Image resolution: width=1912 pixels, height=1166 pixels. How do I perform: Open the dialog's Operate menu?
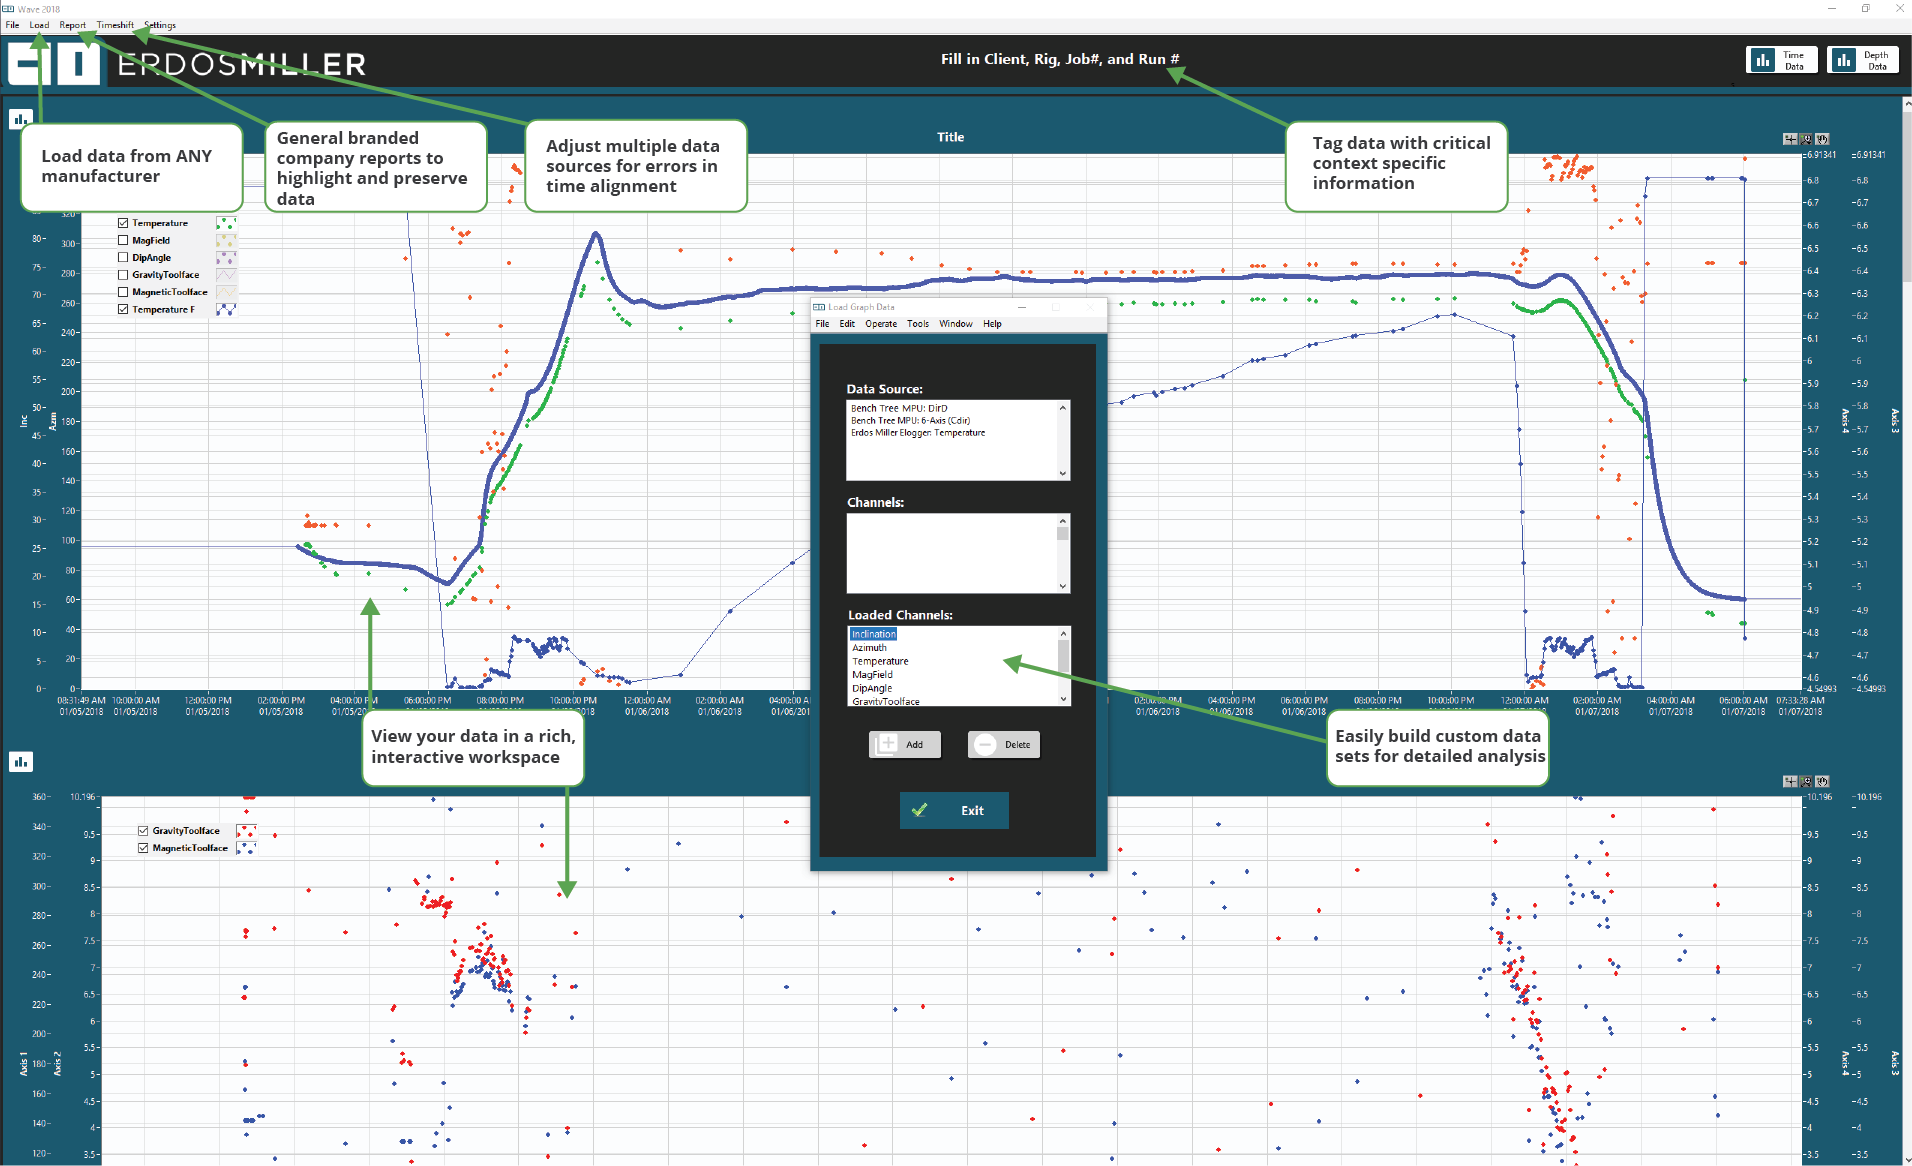click(x=881, y=324)
